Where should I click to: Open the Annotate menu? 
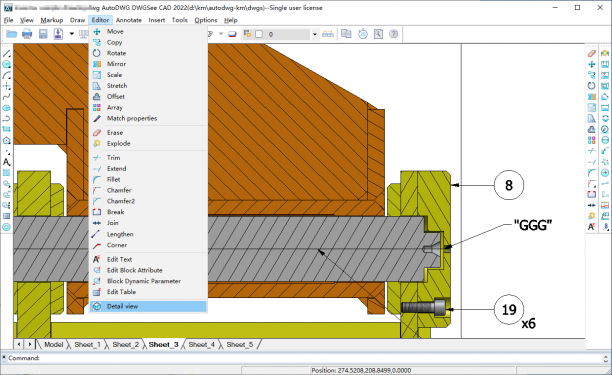[129, 20]
